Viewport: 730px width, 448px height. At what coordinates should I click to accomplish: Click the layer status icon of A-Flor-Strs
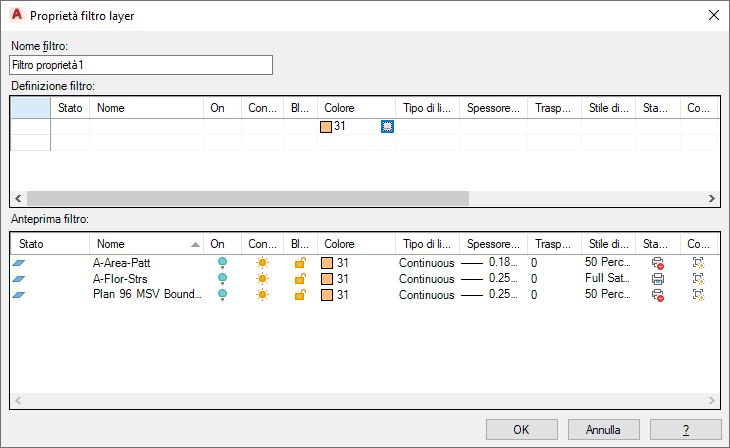point(19,279)
